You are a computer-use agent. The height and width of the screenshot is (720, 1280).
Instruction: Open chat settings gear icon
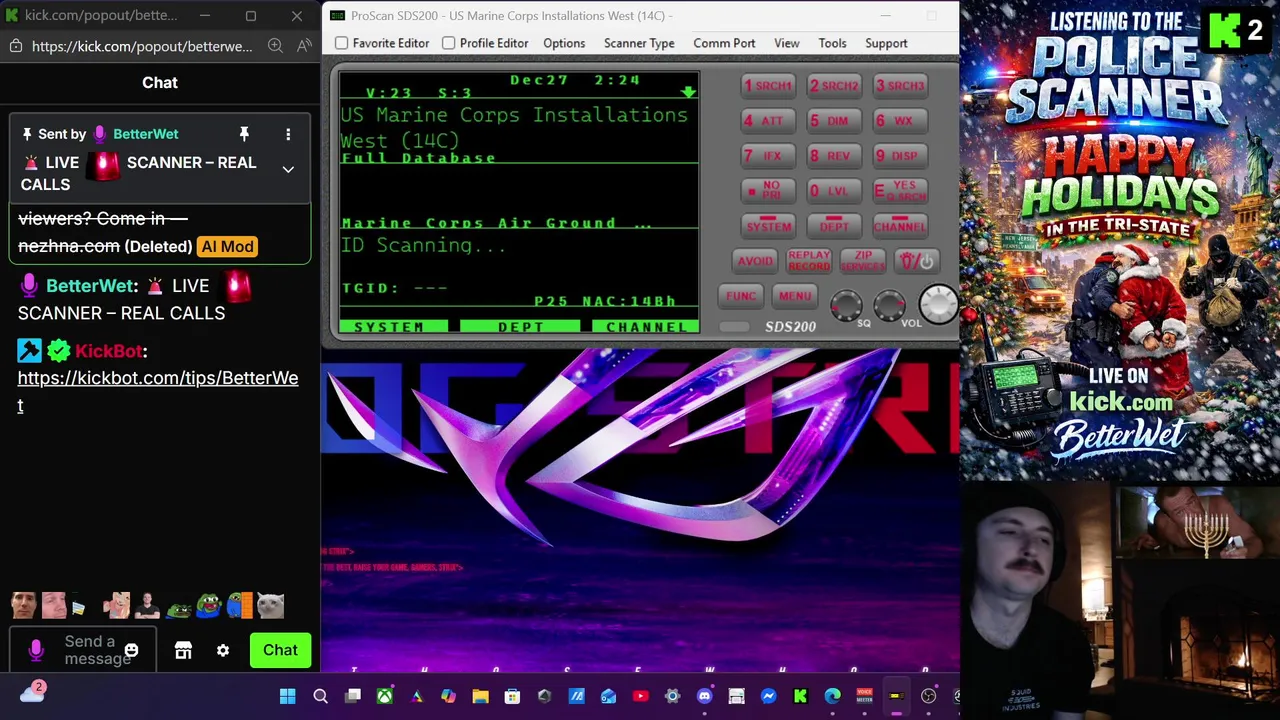coord(223,650)
